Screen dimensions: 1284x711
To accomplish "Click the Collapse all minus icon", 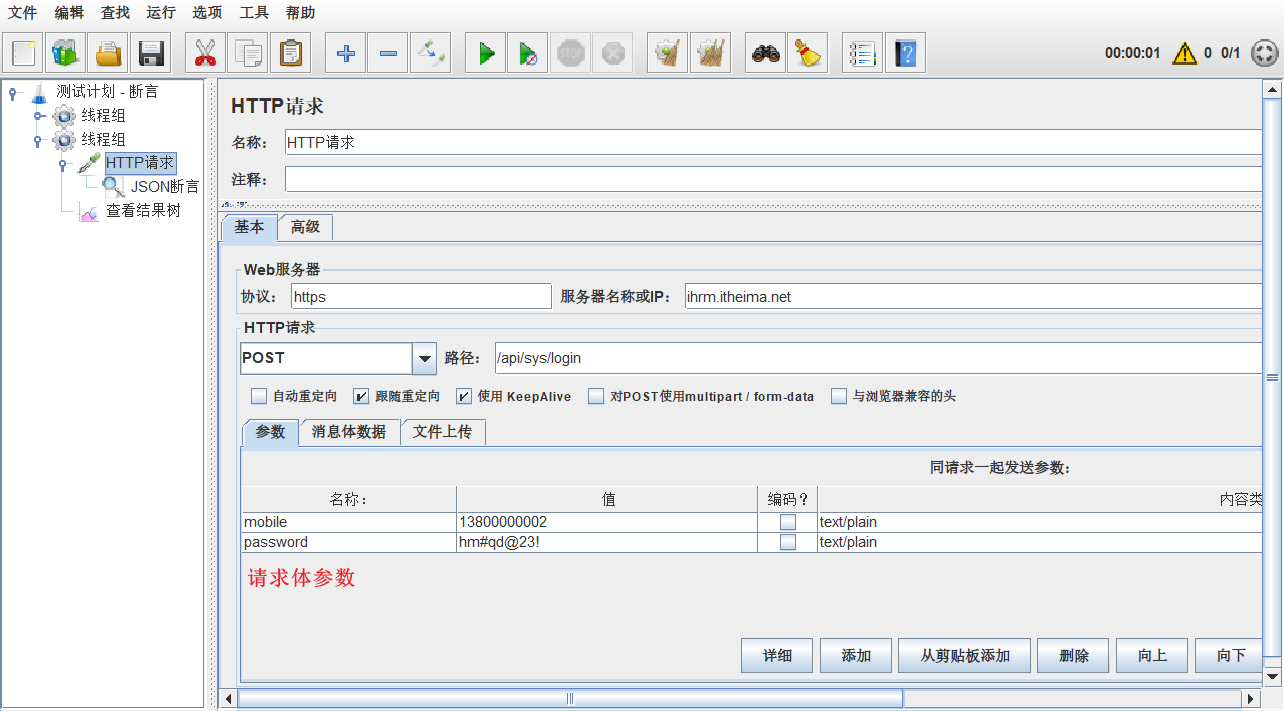I will 387,52.
